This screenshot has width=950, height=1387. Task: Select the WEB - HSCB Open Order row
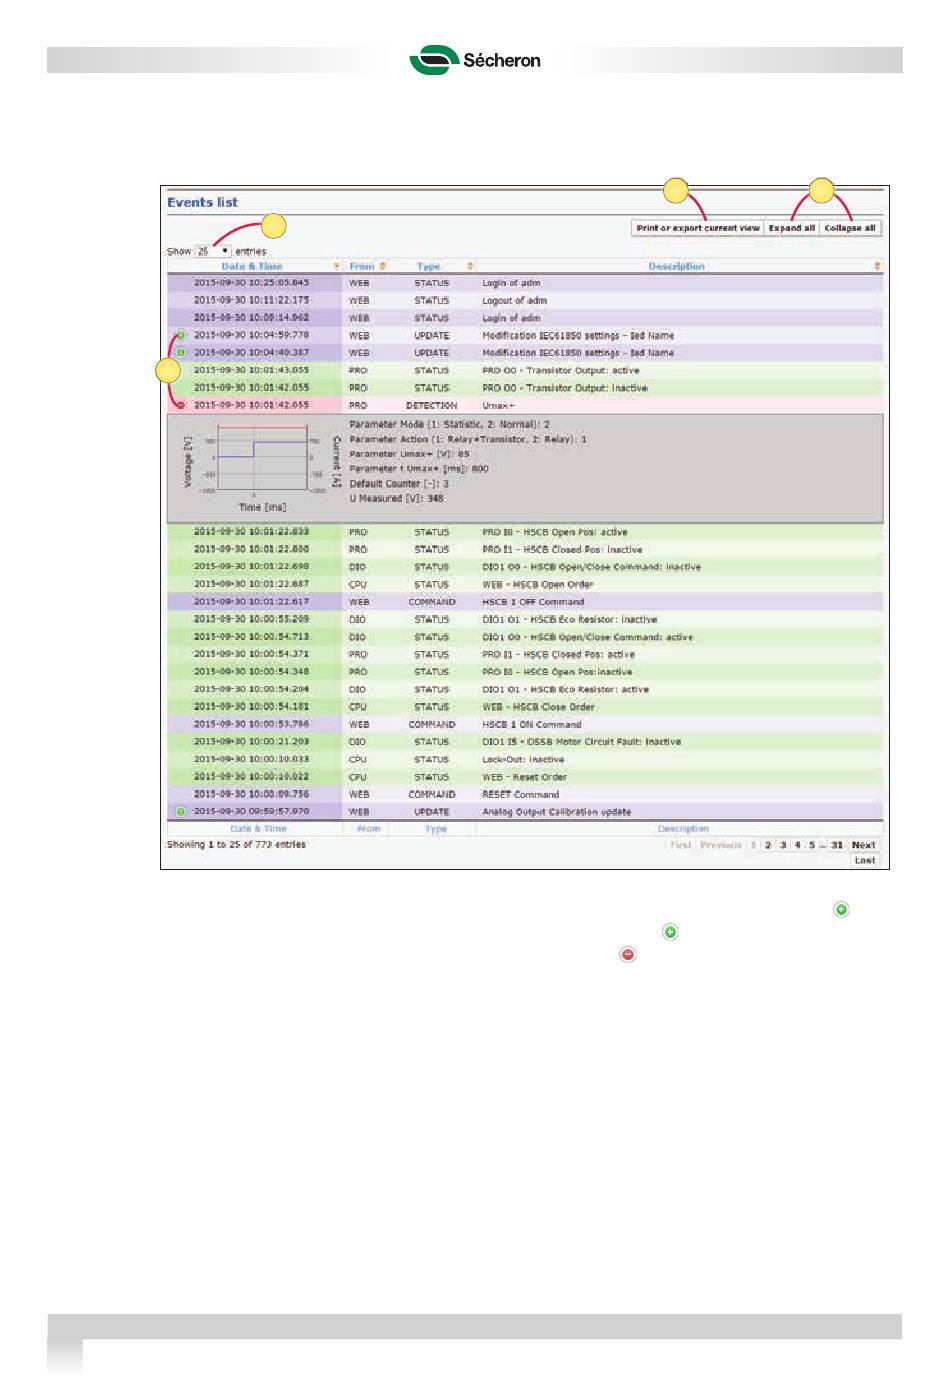pos(525,584)
